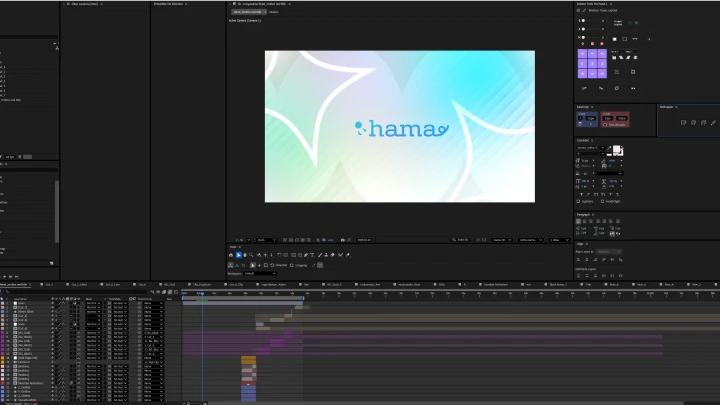Image resolution: width=720 pixels, height=405 pixels.
Task: Click the Paragraph panel tab
Action: pyautogui.click(x=583, y=215)
